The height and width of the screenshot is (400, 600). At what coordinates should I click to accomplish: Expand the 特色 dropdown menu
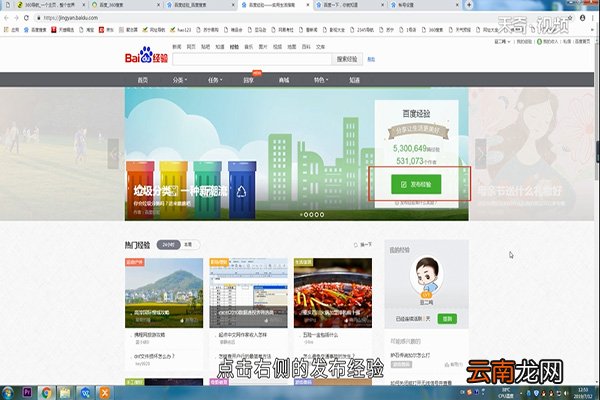(321, 80)
